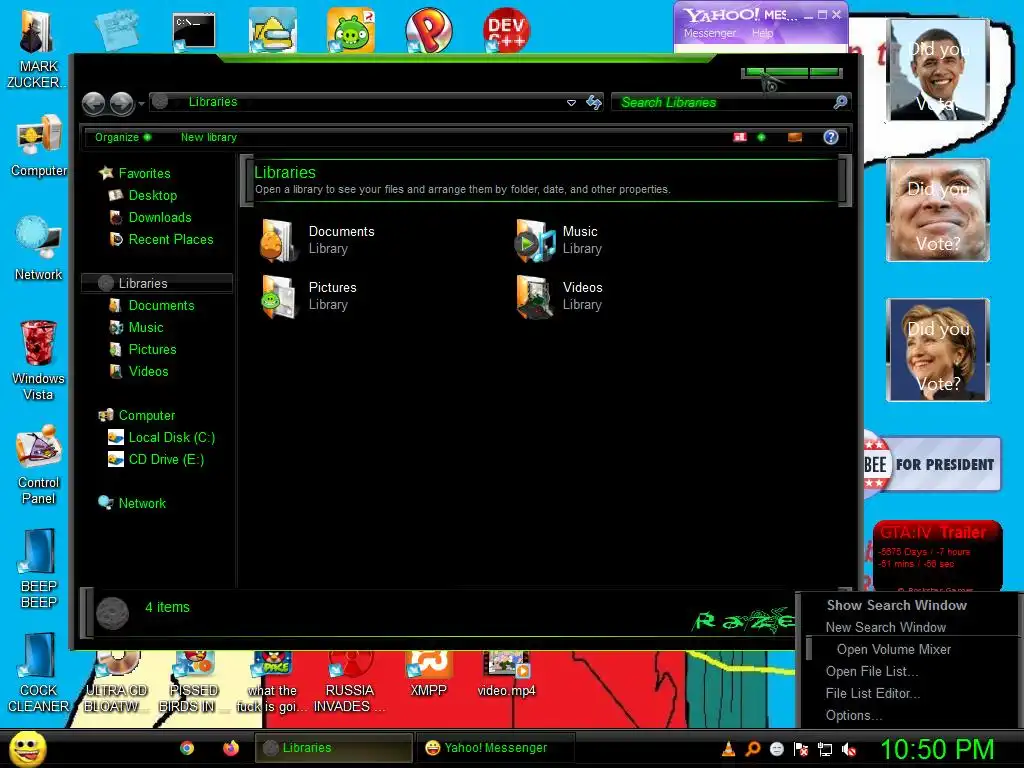Open CD Drive (E:) in the sidebar

click(x=166, y=460)
